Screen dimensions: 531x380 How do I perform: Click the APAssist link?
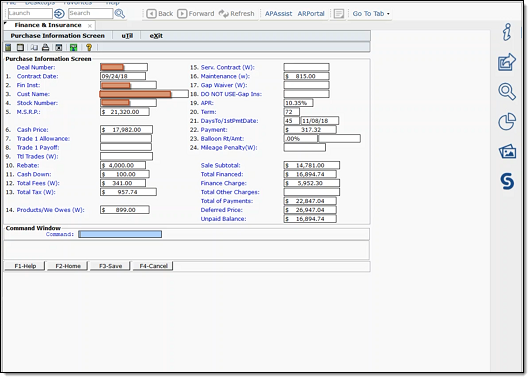point(278,14)
